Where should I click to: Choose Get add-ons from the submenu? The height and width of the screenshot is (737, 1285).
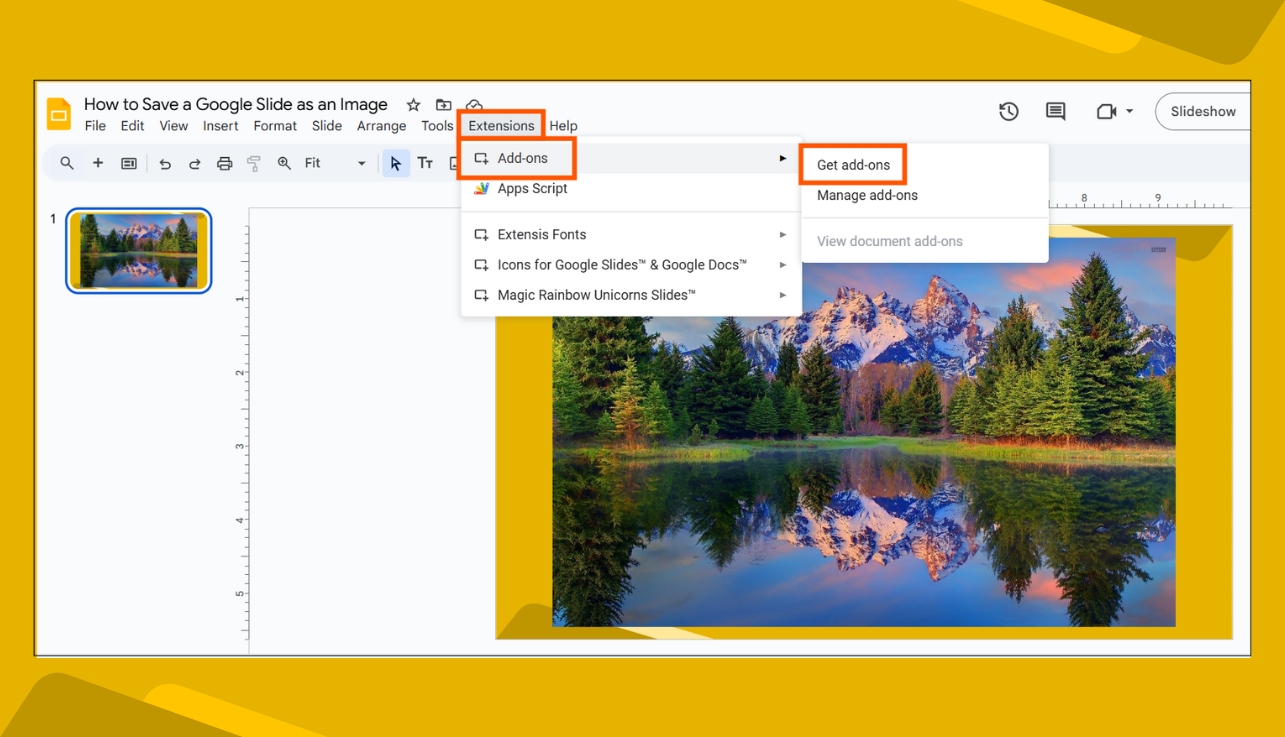point(852,163)
